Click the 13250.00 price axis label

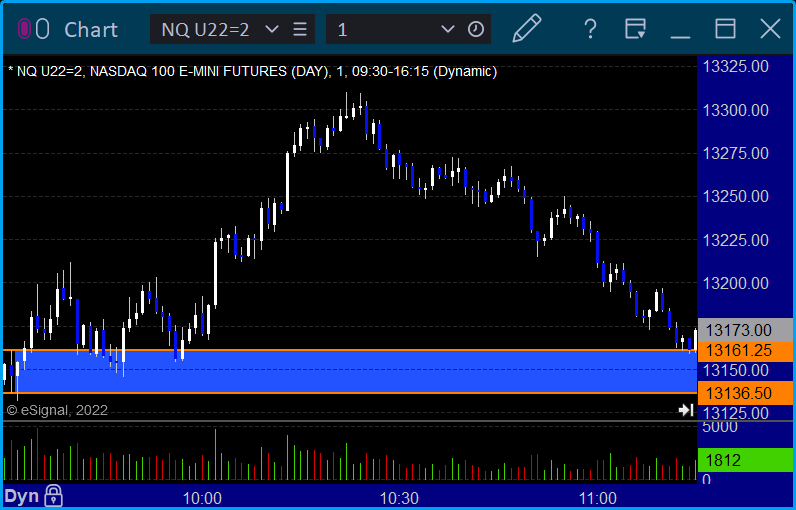(736, 196)
